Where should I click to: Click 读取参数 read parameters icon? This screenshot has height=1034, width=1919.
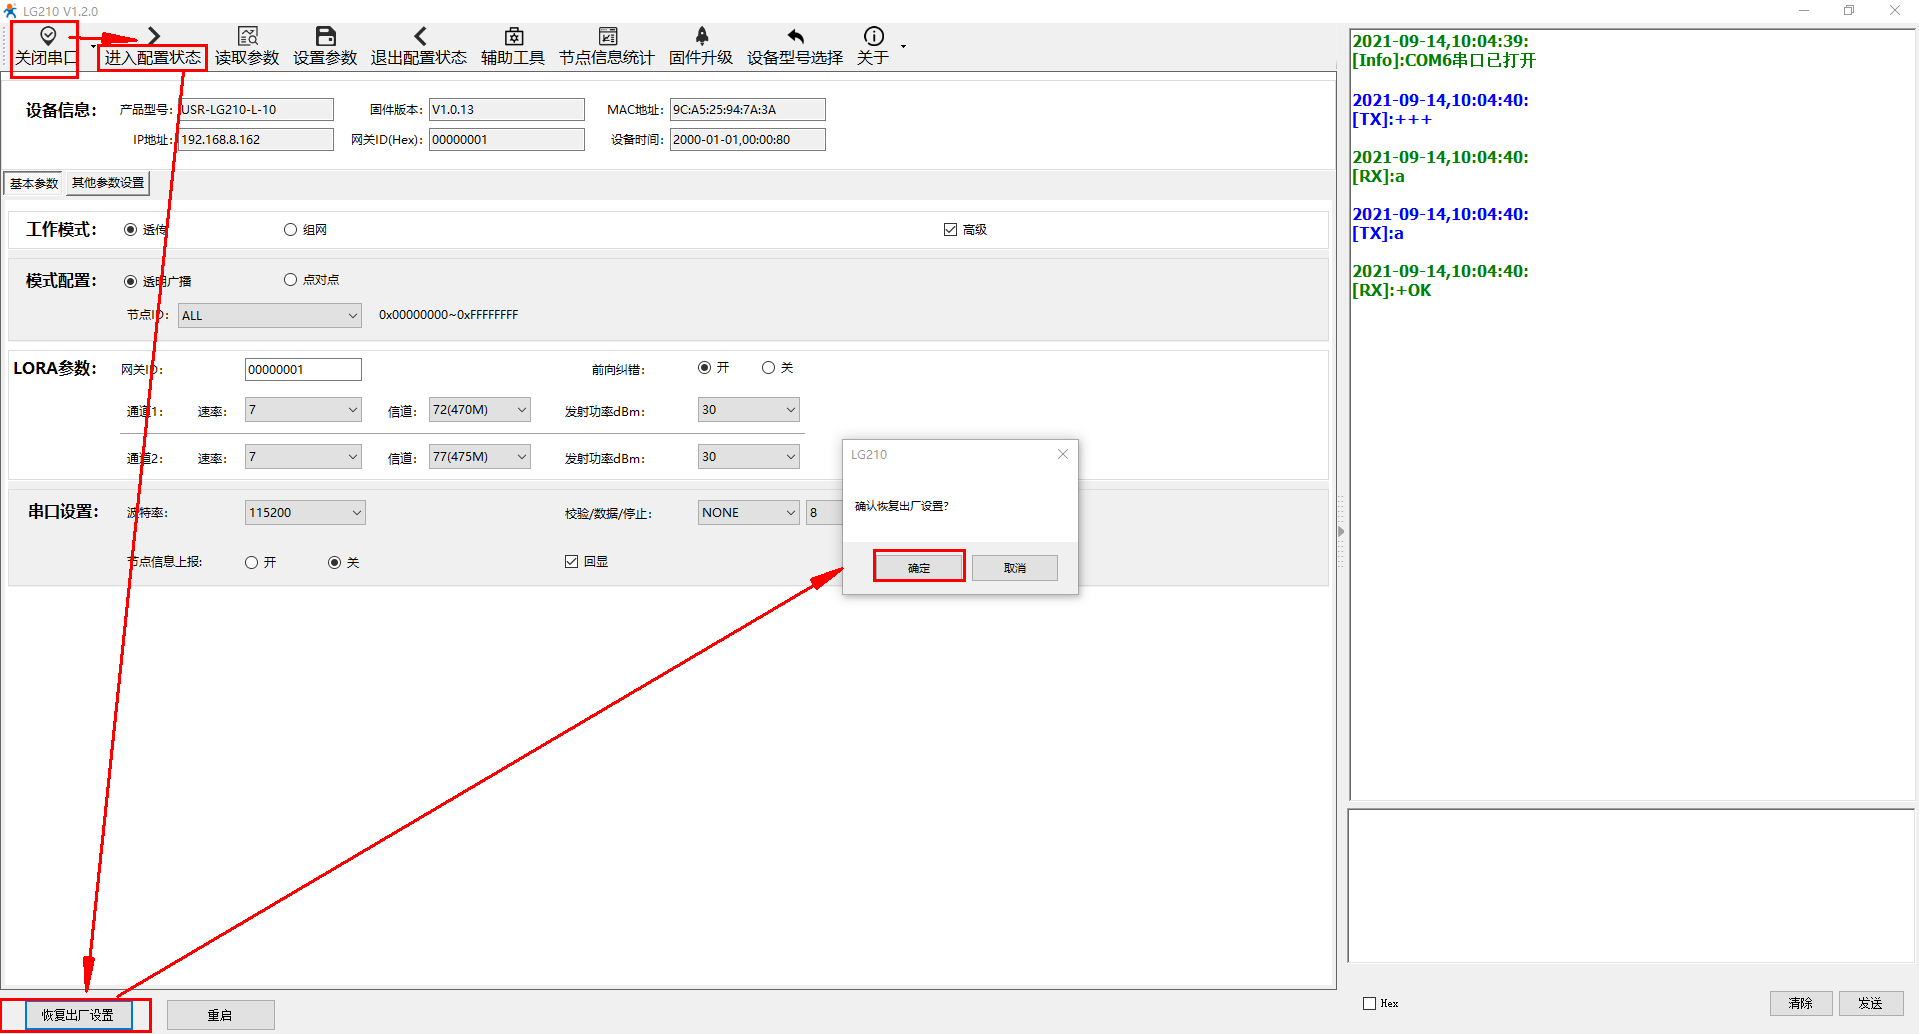coord(247,37)
